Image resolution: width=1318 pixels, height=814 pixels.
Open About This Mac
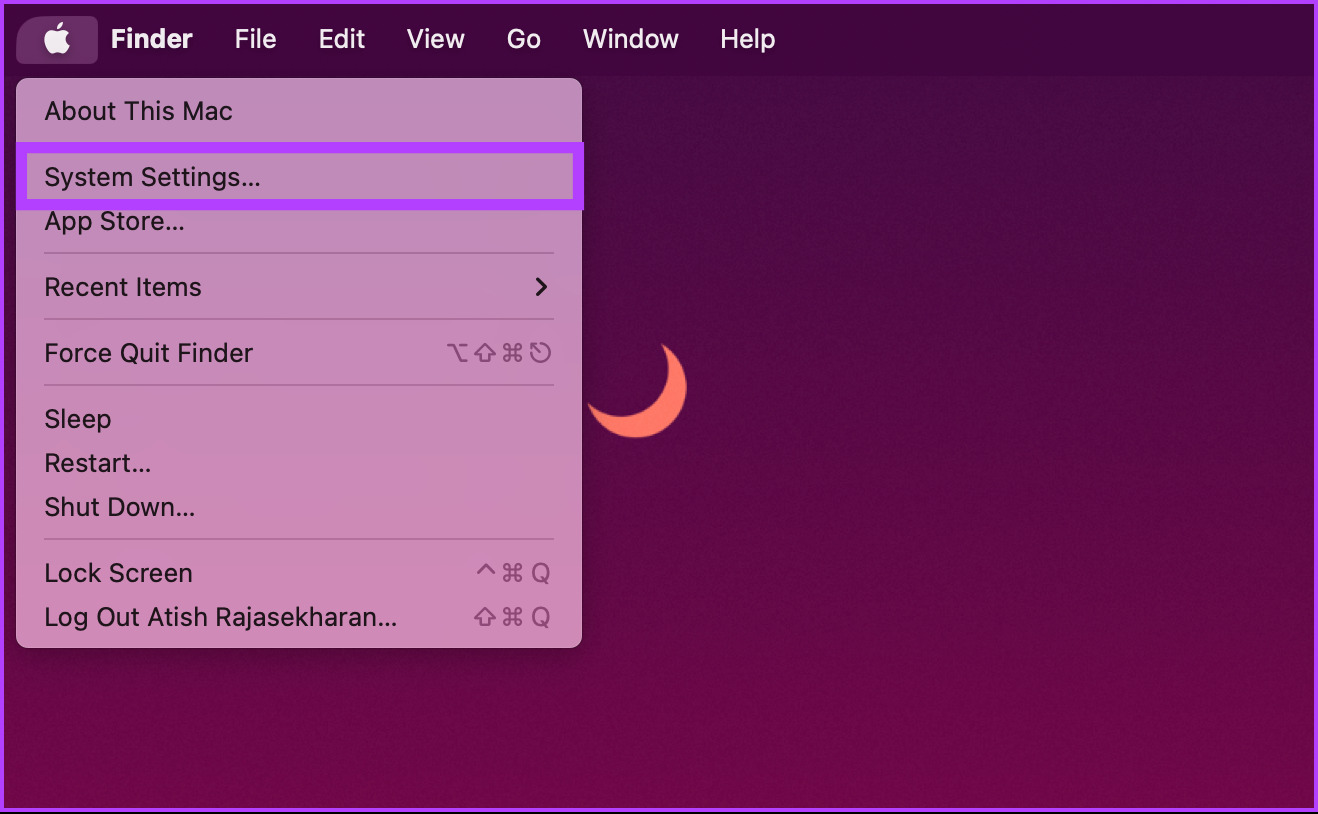click(x=138, y=111)
